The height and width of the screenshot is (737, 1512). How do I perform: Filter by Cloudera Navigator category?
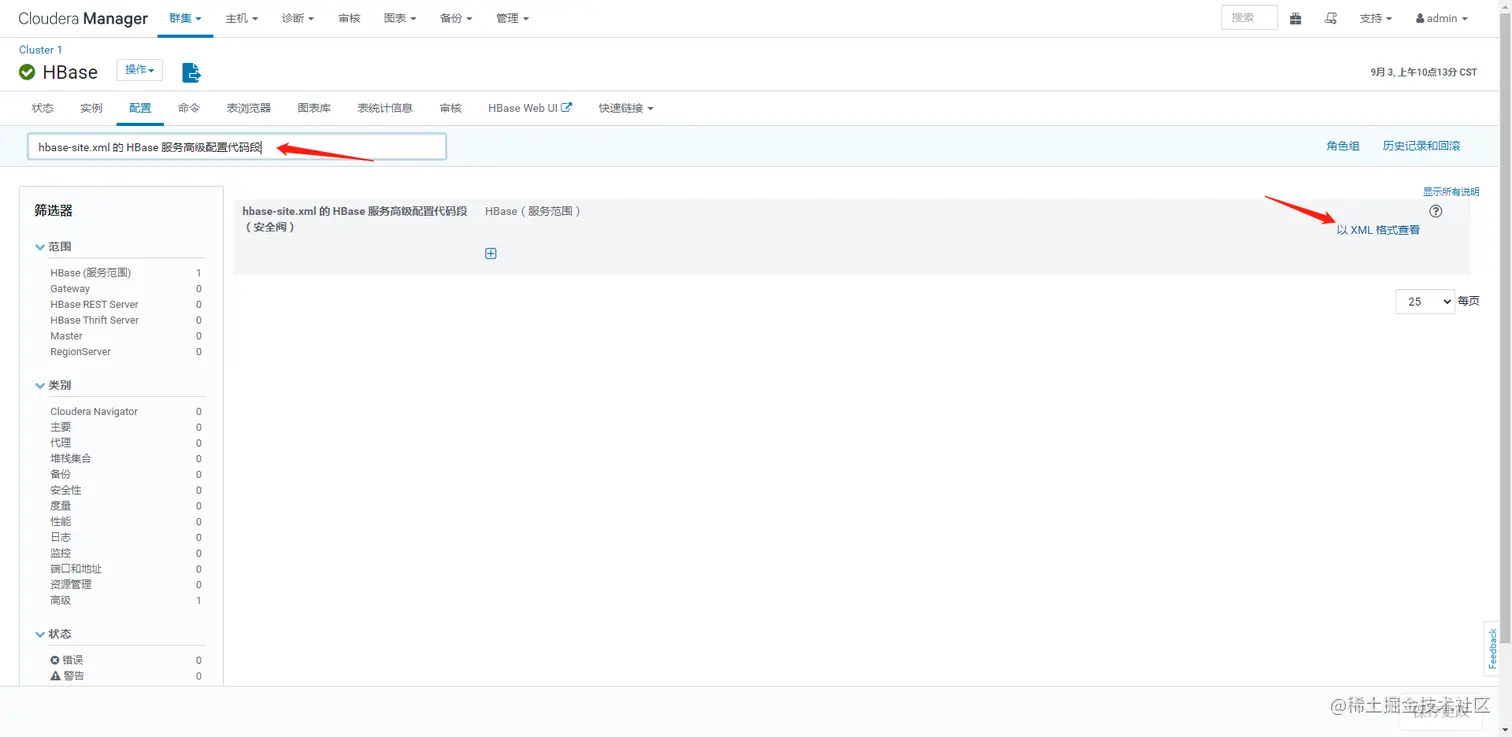pos(94,412)
